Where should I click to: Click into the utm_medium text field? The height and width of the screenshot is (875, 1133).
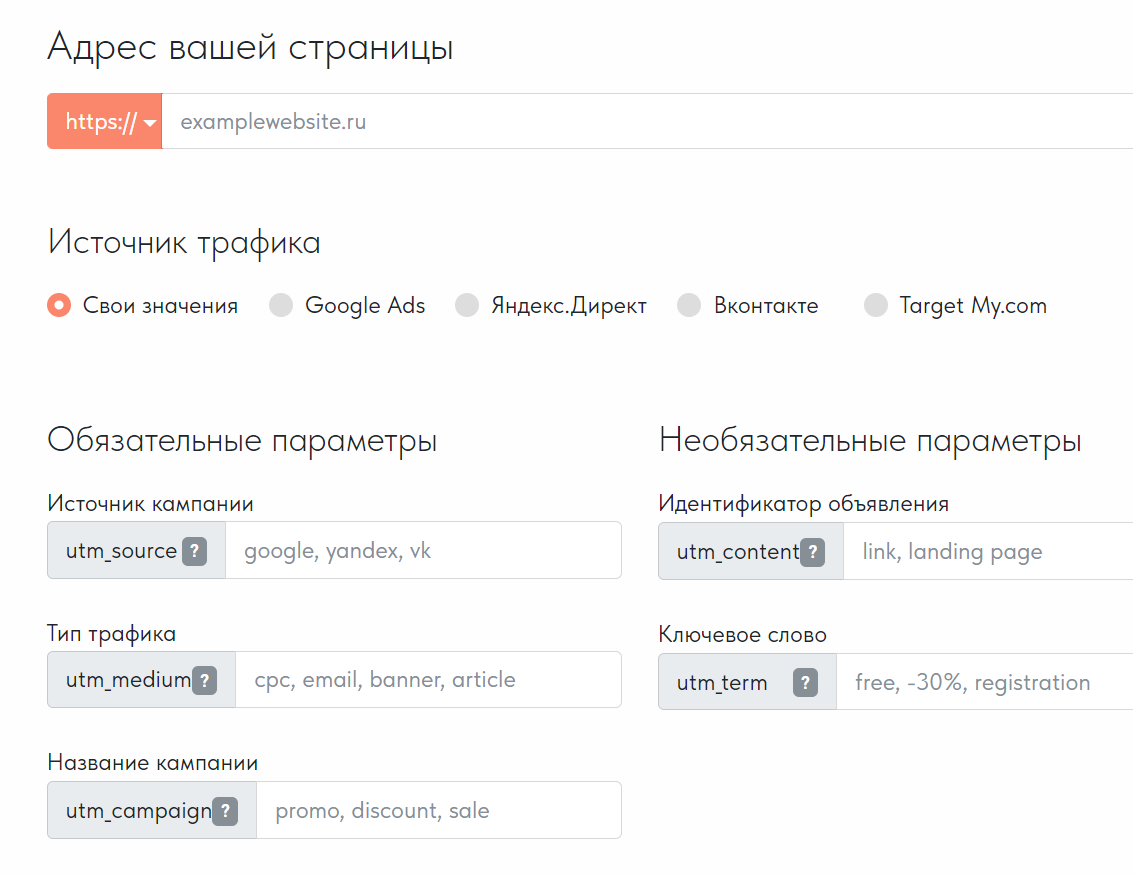pos(427,681)
